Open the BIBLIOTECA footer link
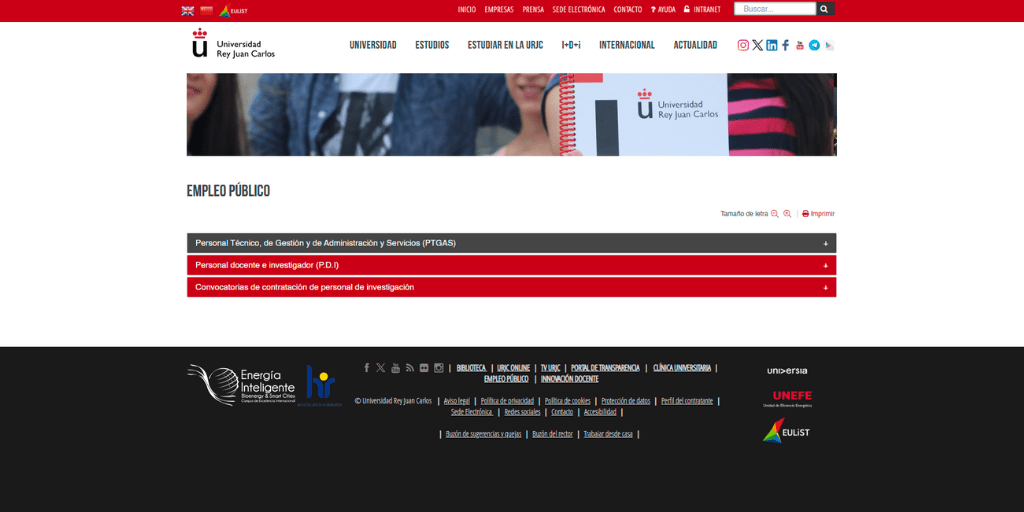 point(471,368)
